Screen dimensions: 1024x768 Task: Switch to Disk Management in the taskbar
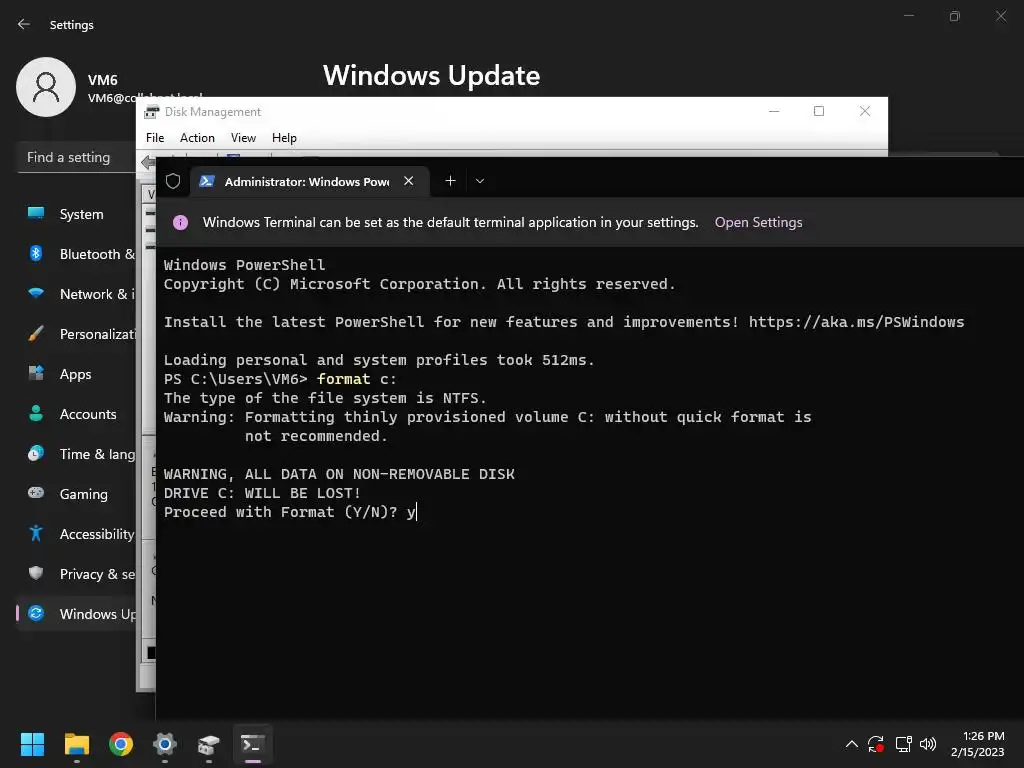point(208,744)
